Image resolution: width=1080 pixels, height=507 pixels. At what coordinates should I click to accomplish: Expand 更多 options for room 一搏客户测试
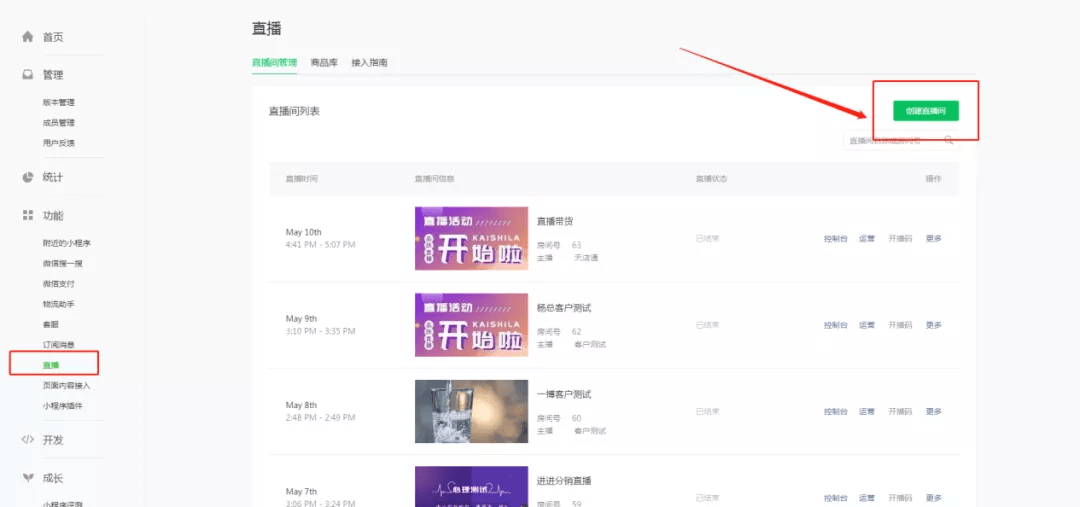(x=933, y=411)
